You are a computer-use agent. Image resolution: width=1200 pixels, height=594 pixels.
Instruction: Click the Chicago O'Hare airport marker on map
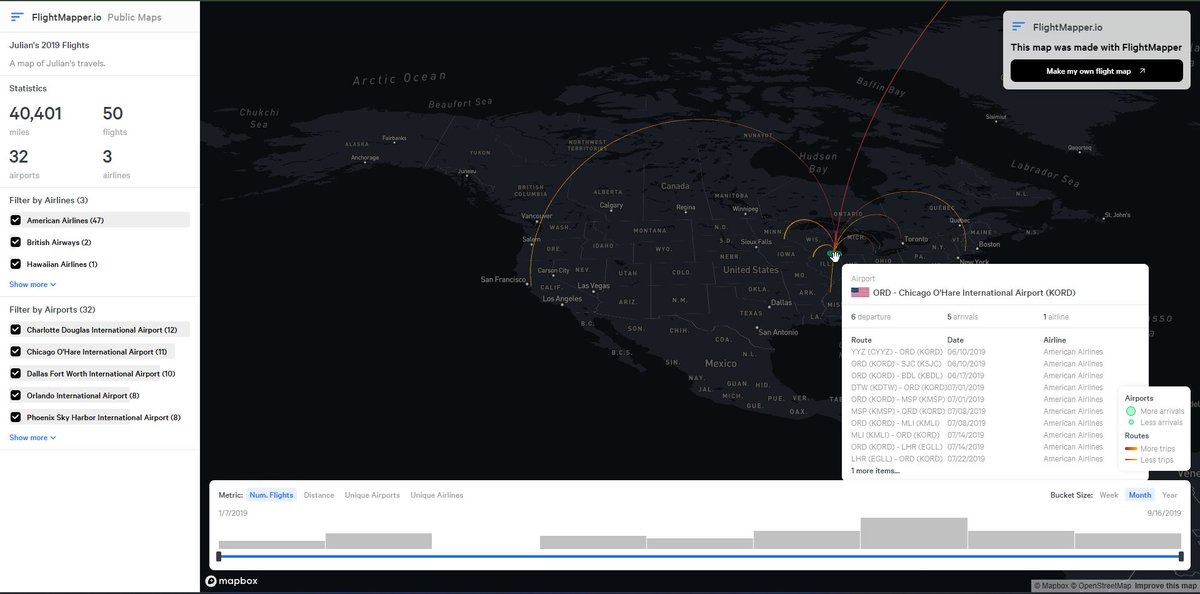[x=835, y=254]
